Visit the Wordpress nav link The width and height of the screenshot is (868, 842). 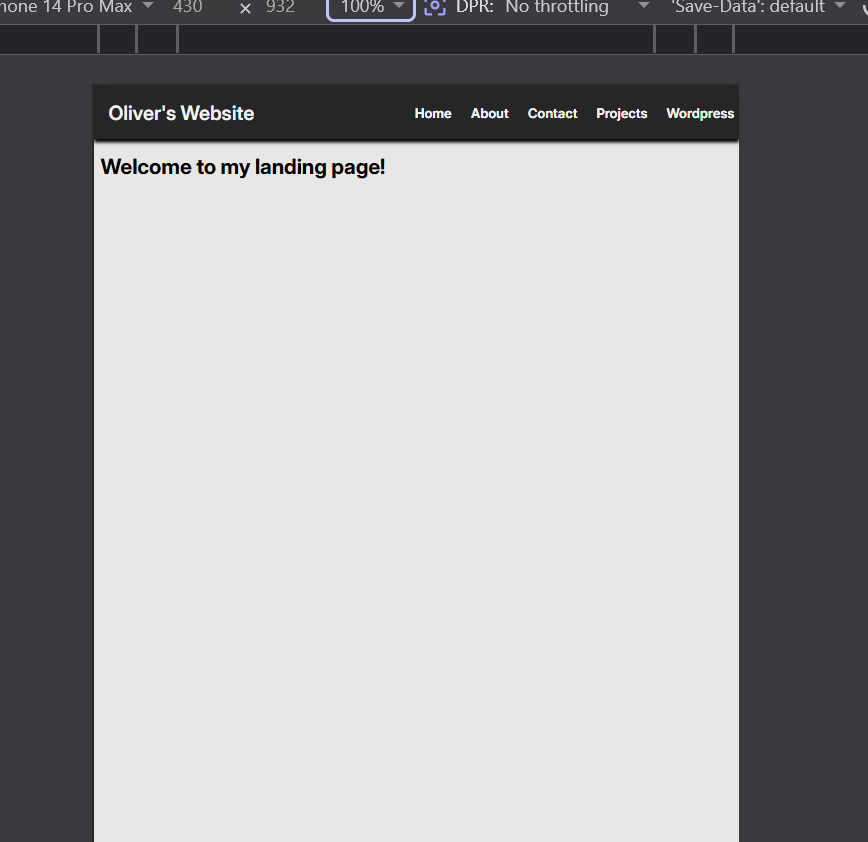700,113
